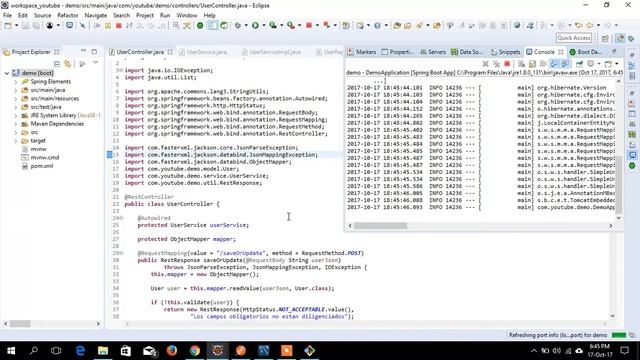Screen dimensions: 640x360
Task: Maximize the Project Explorer view
Action: (94, 51)
